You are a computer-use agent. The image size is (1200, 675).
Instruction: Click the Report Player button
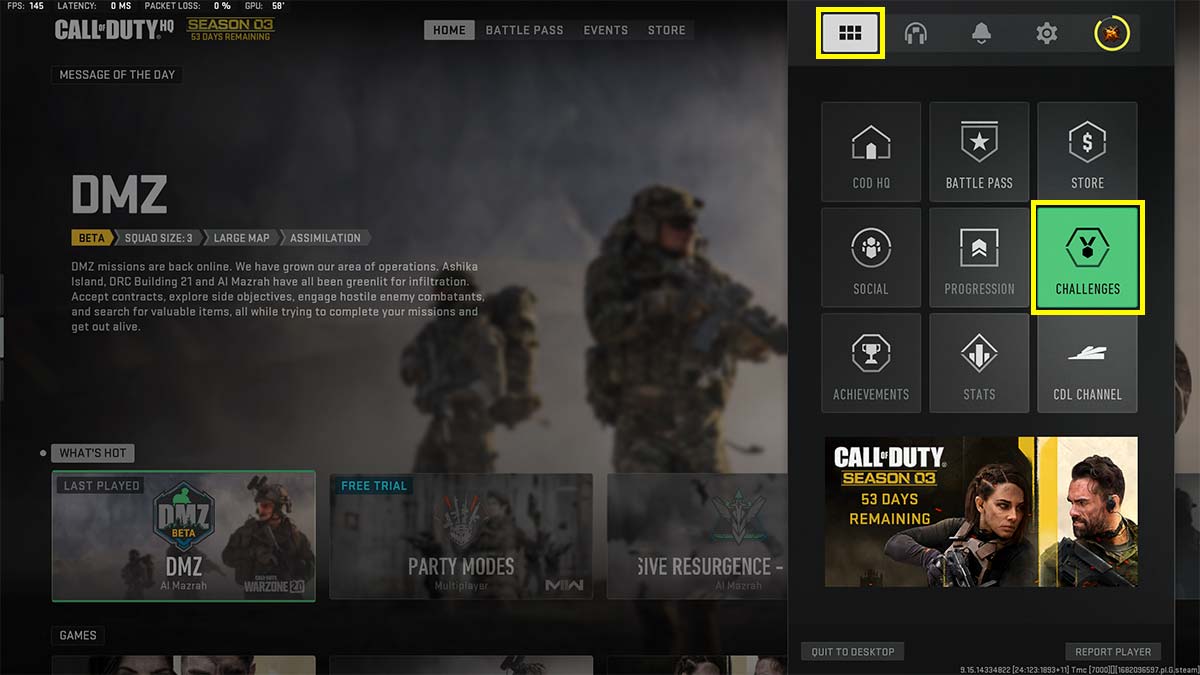(x=1112, y=651)
